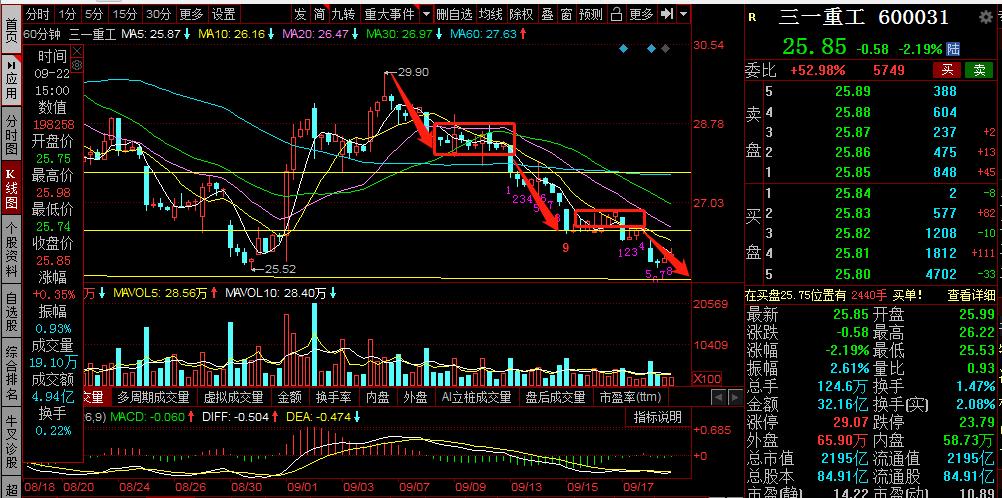Toggle 窗 multi-window view

point(566,13)
